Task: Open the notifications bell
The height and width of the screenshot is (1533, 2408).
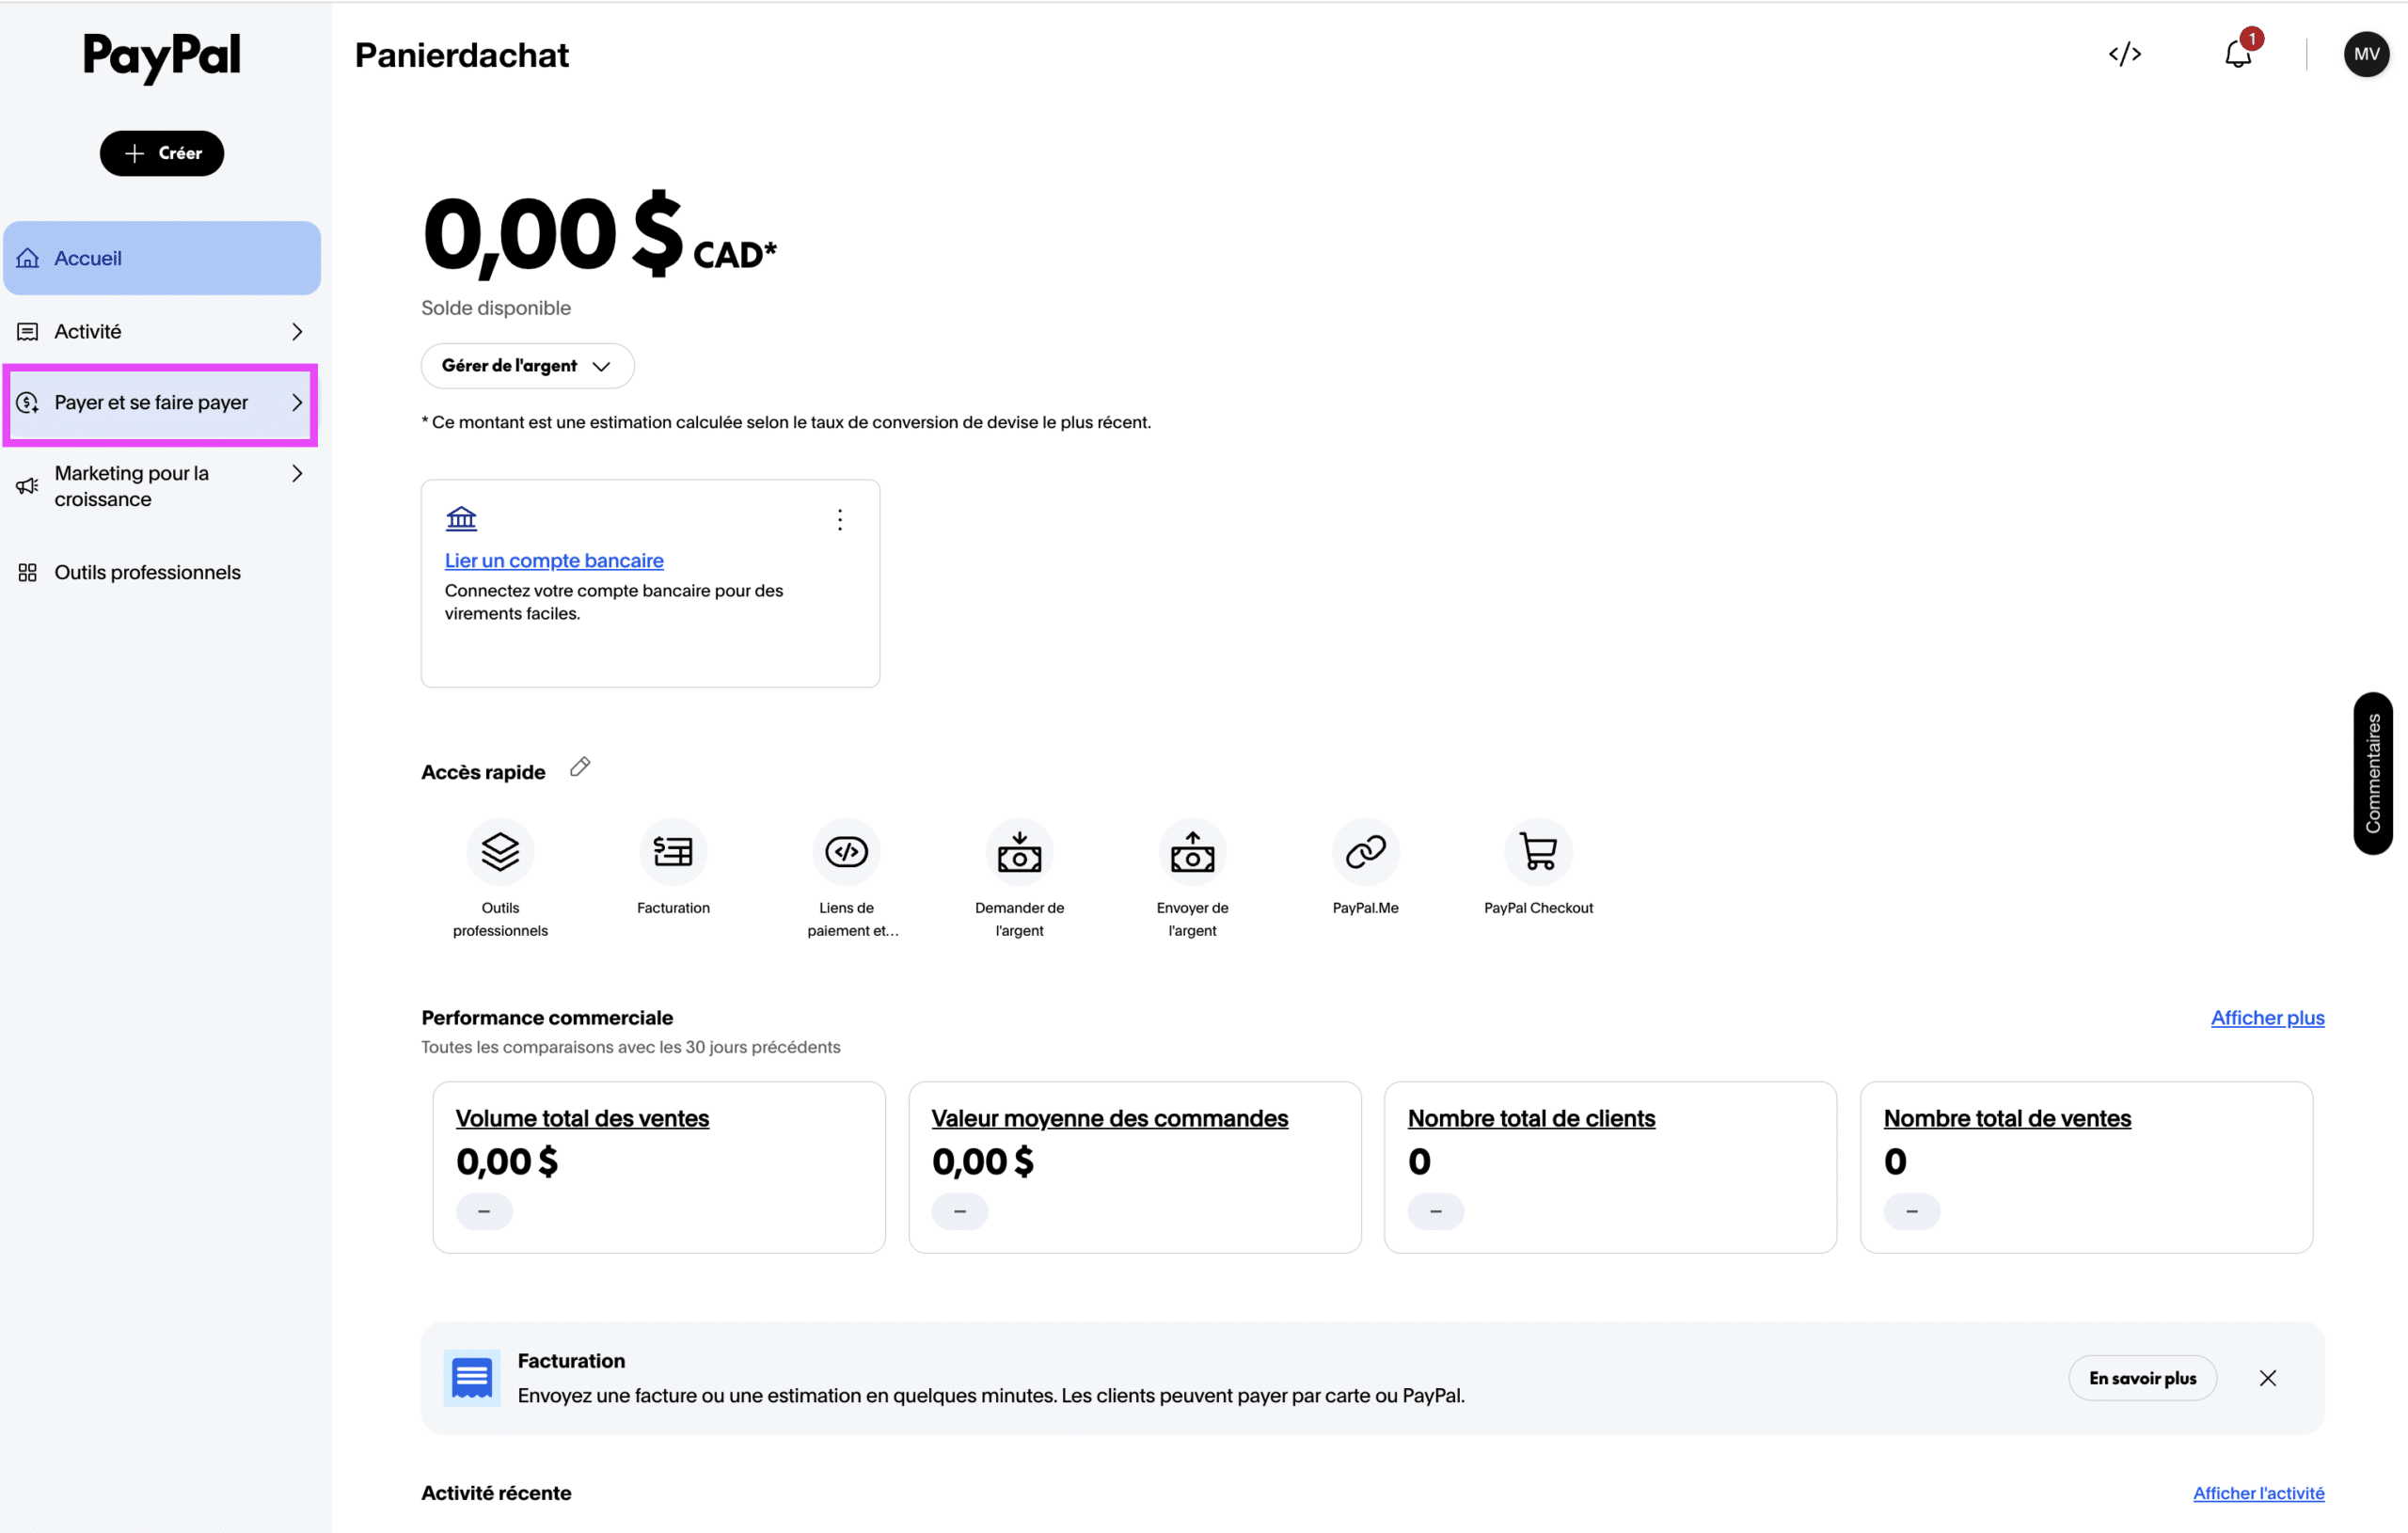Action: (x=2238, y=53)
